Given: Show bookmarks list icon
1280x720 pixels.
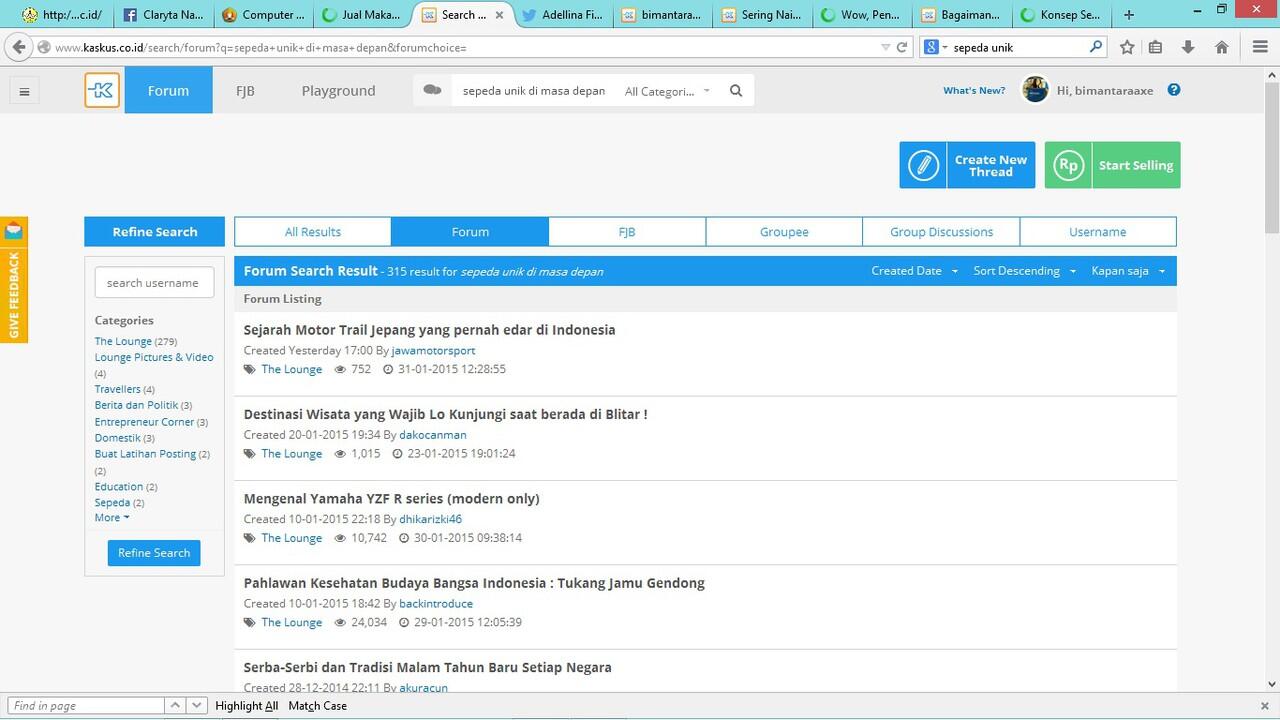Looking at the screenshot, I should [x=1156, y=47].
